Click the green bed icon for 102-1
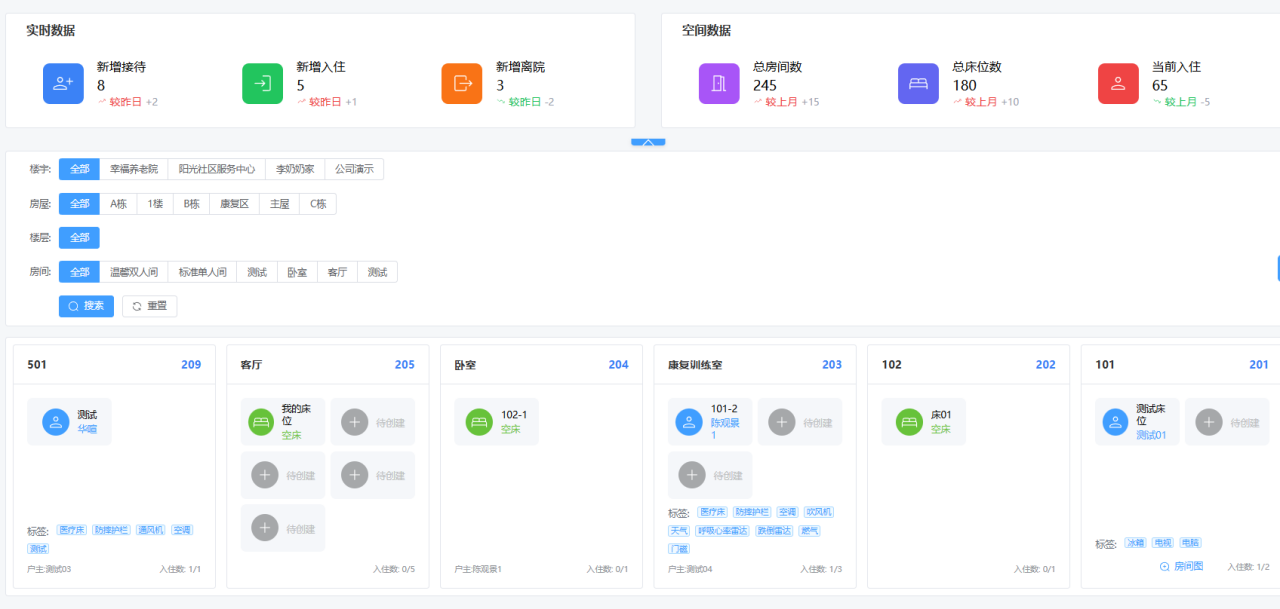1280x609 pixels. [x=480, y=422]
